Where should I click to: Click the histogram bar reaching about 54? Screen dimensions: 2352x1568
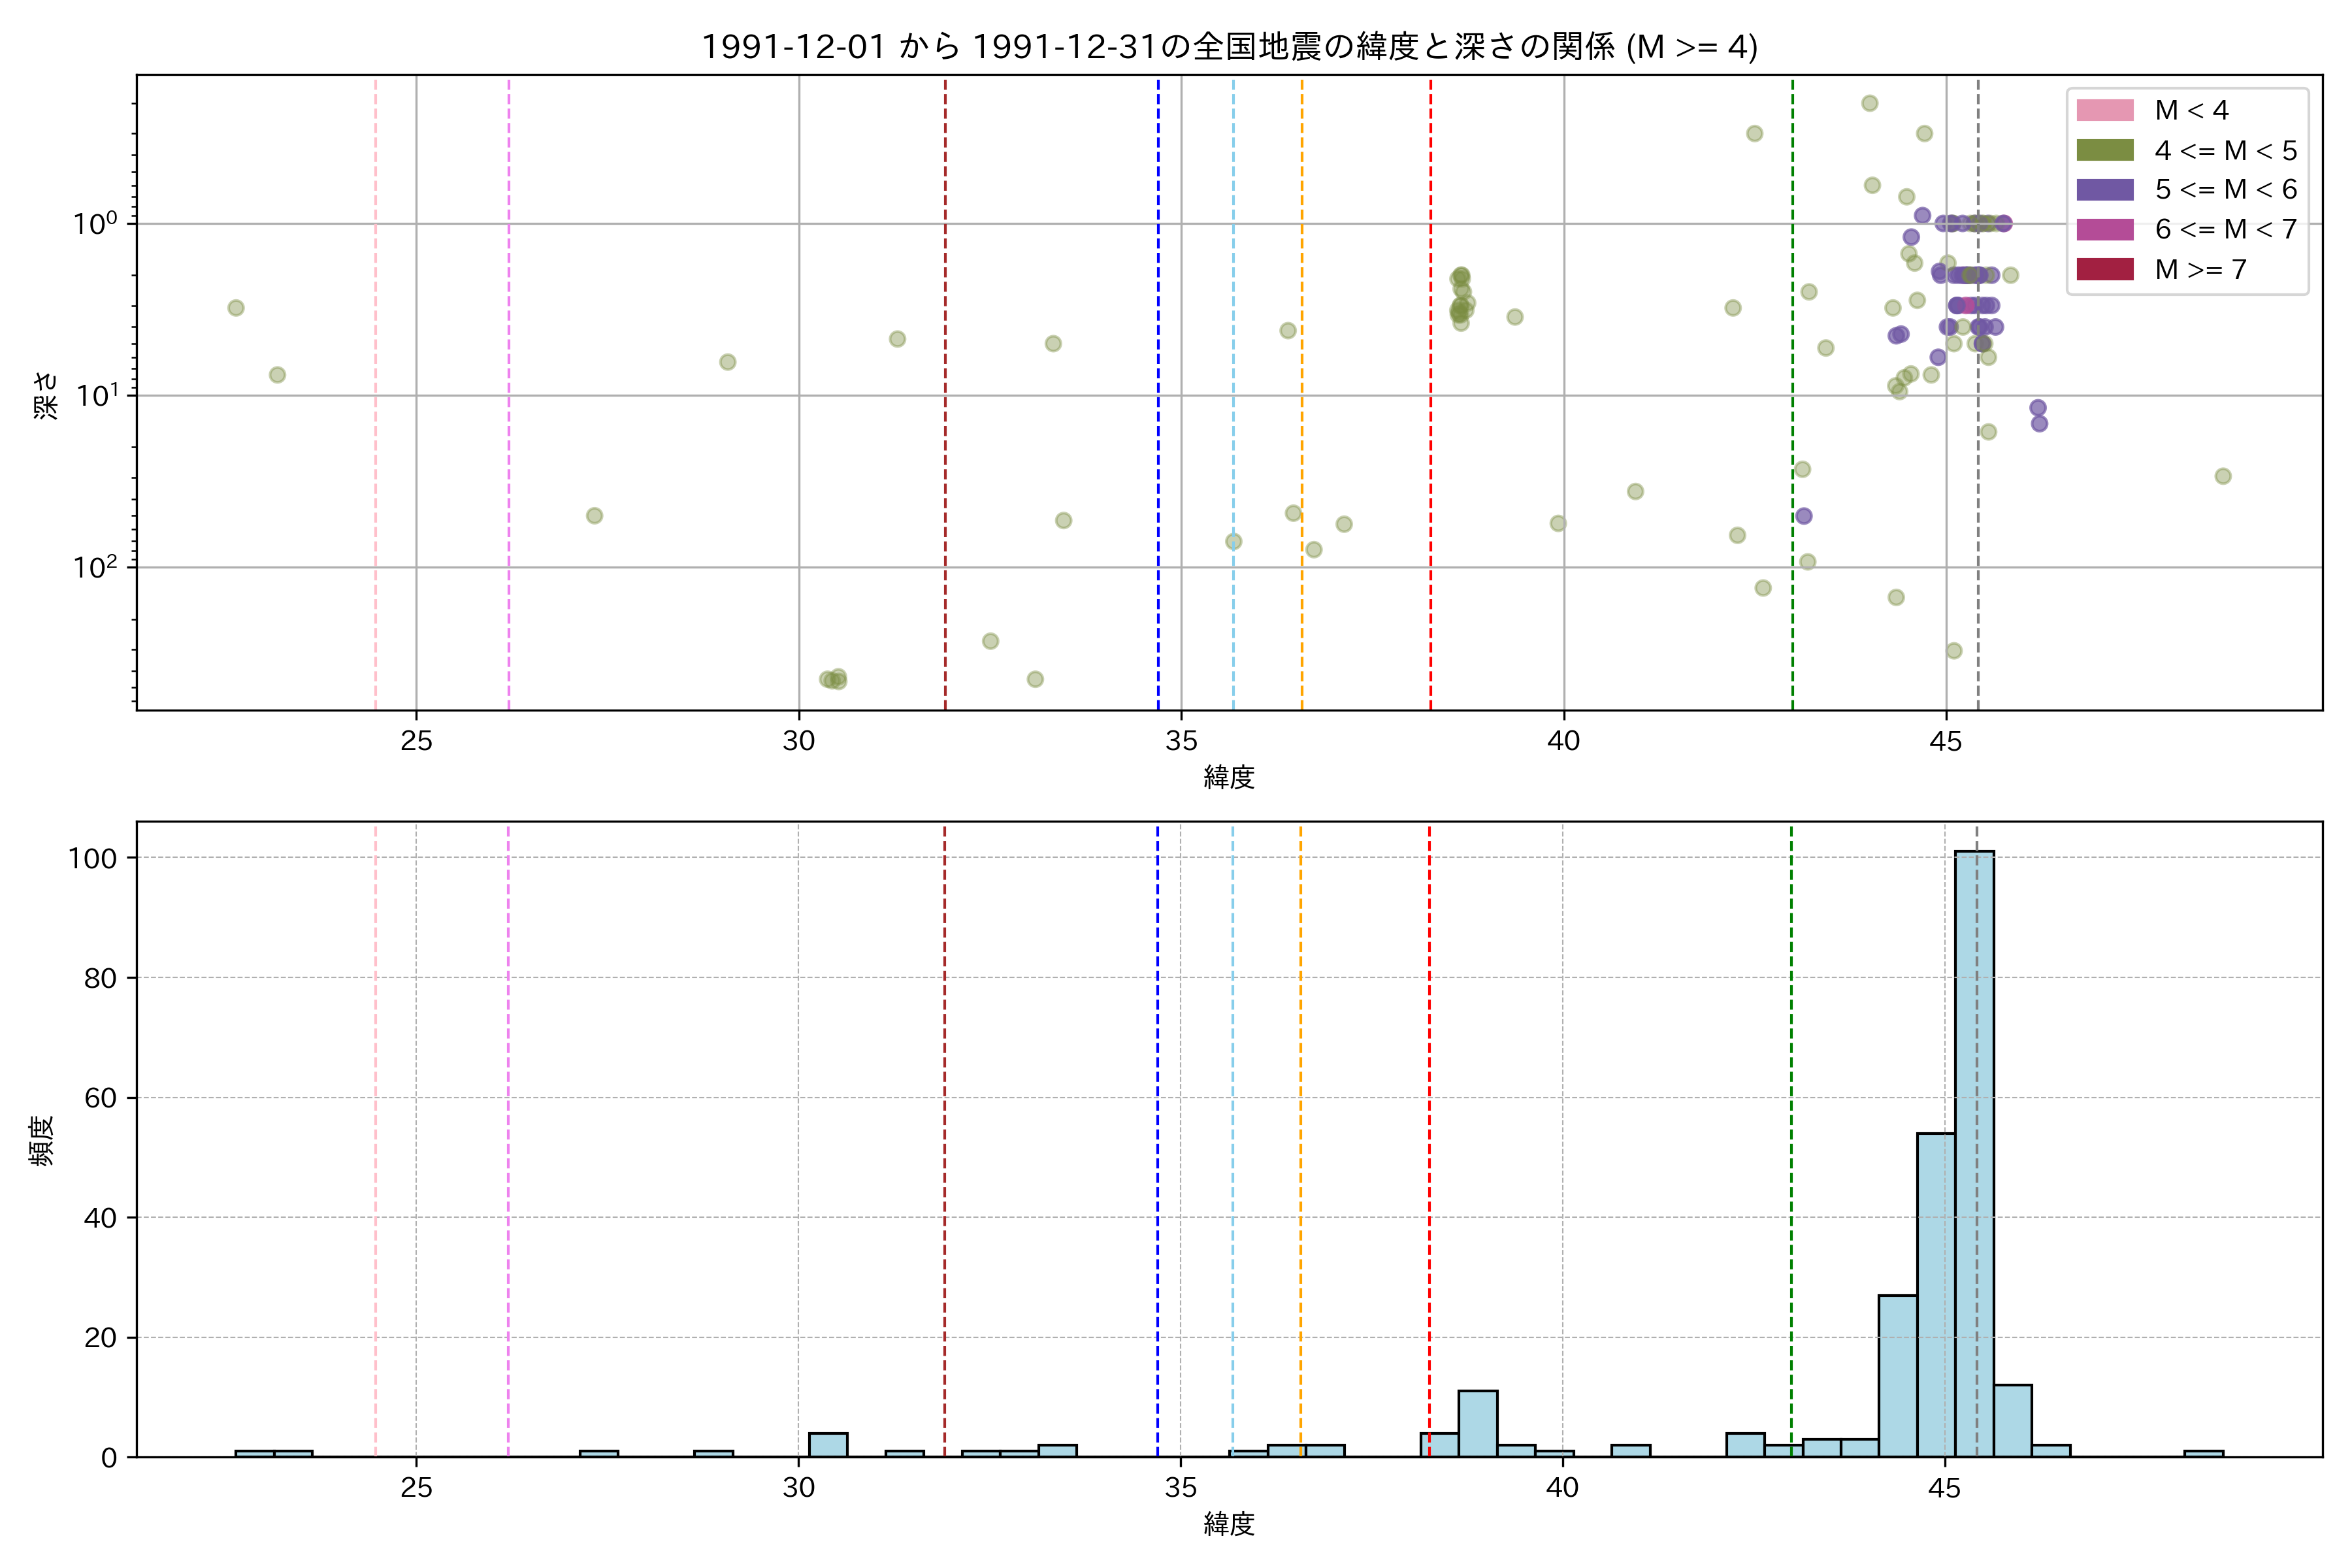tap(1936, 1295)
